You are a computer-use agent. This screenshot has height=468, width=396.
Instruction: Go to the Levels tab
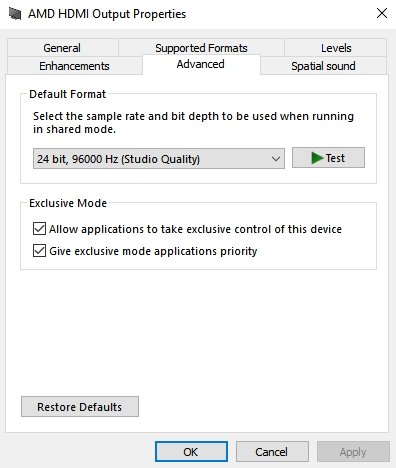pyautogui.click(x=336, y=48)
